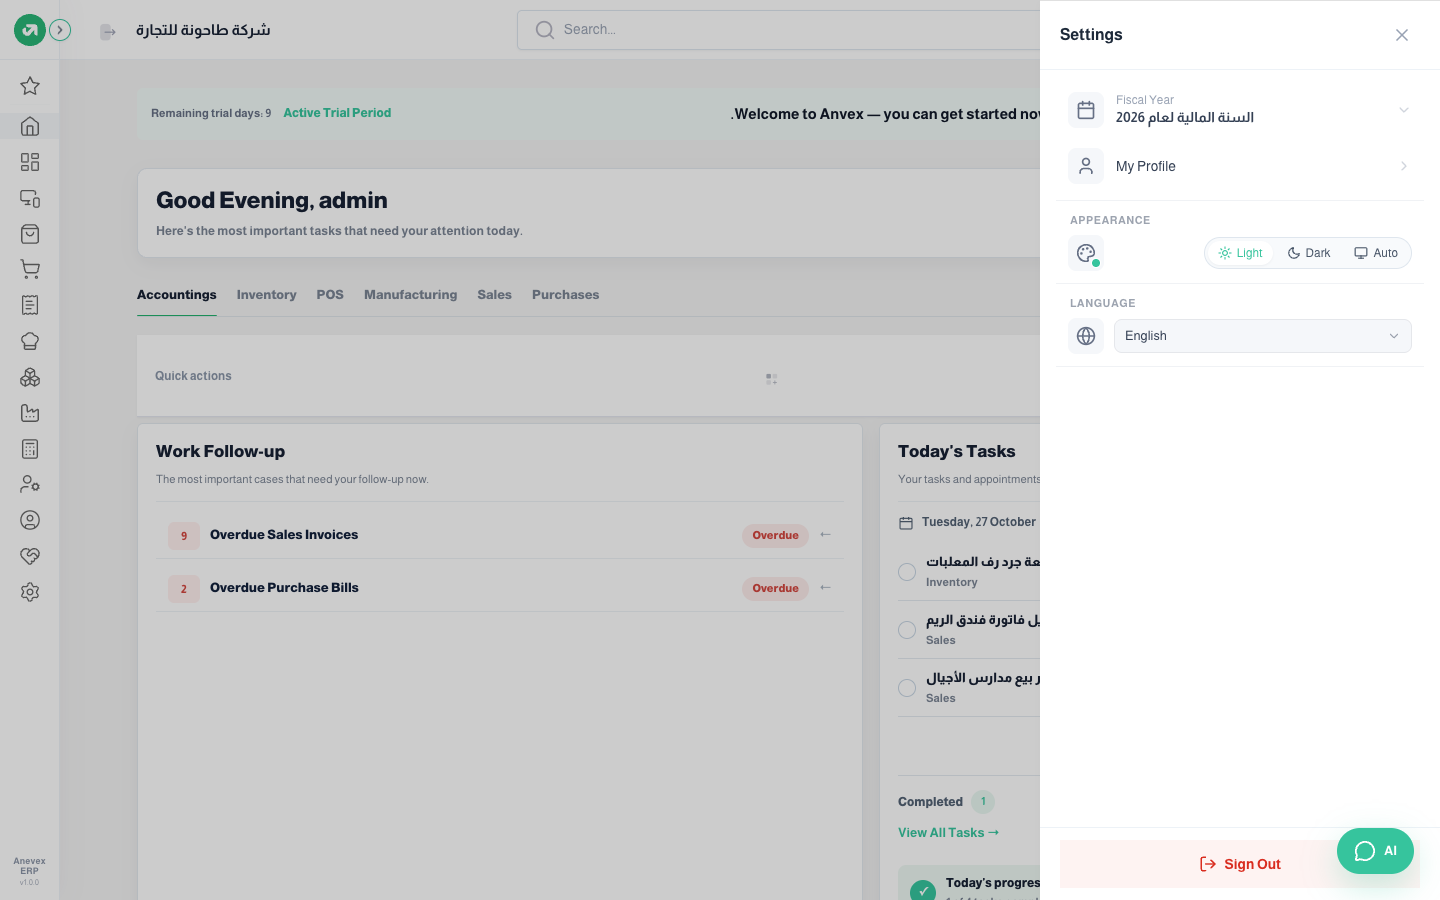Click the Sign Out button
The width and height of the screenshot is (1440, 900).
point(1240,864)
